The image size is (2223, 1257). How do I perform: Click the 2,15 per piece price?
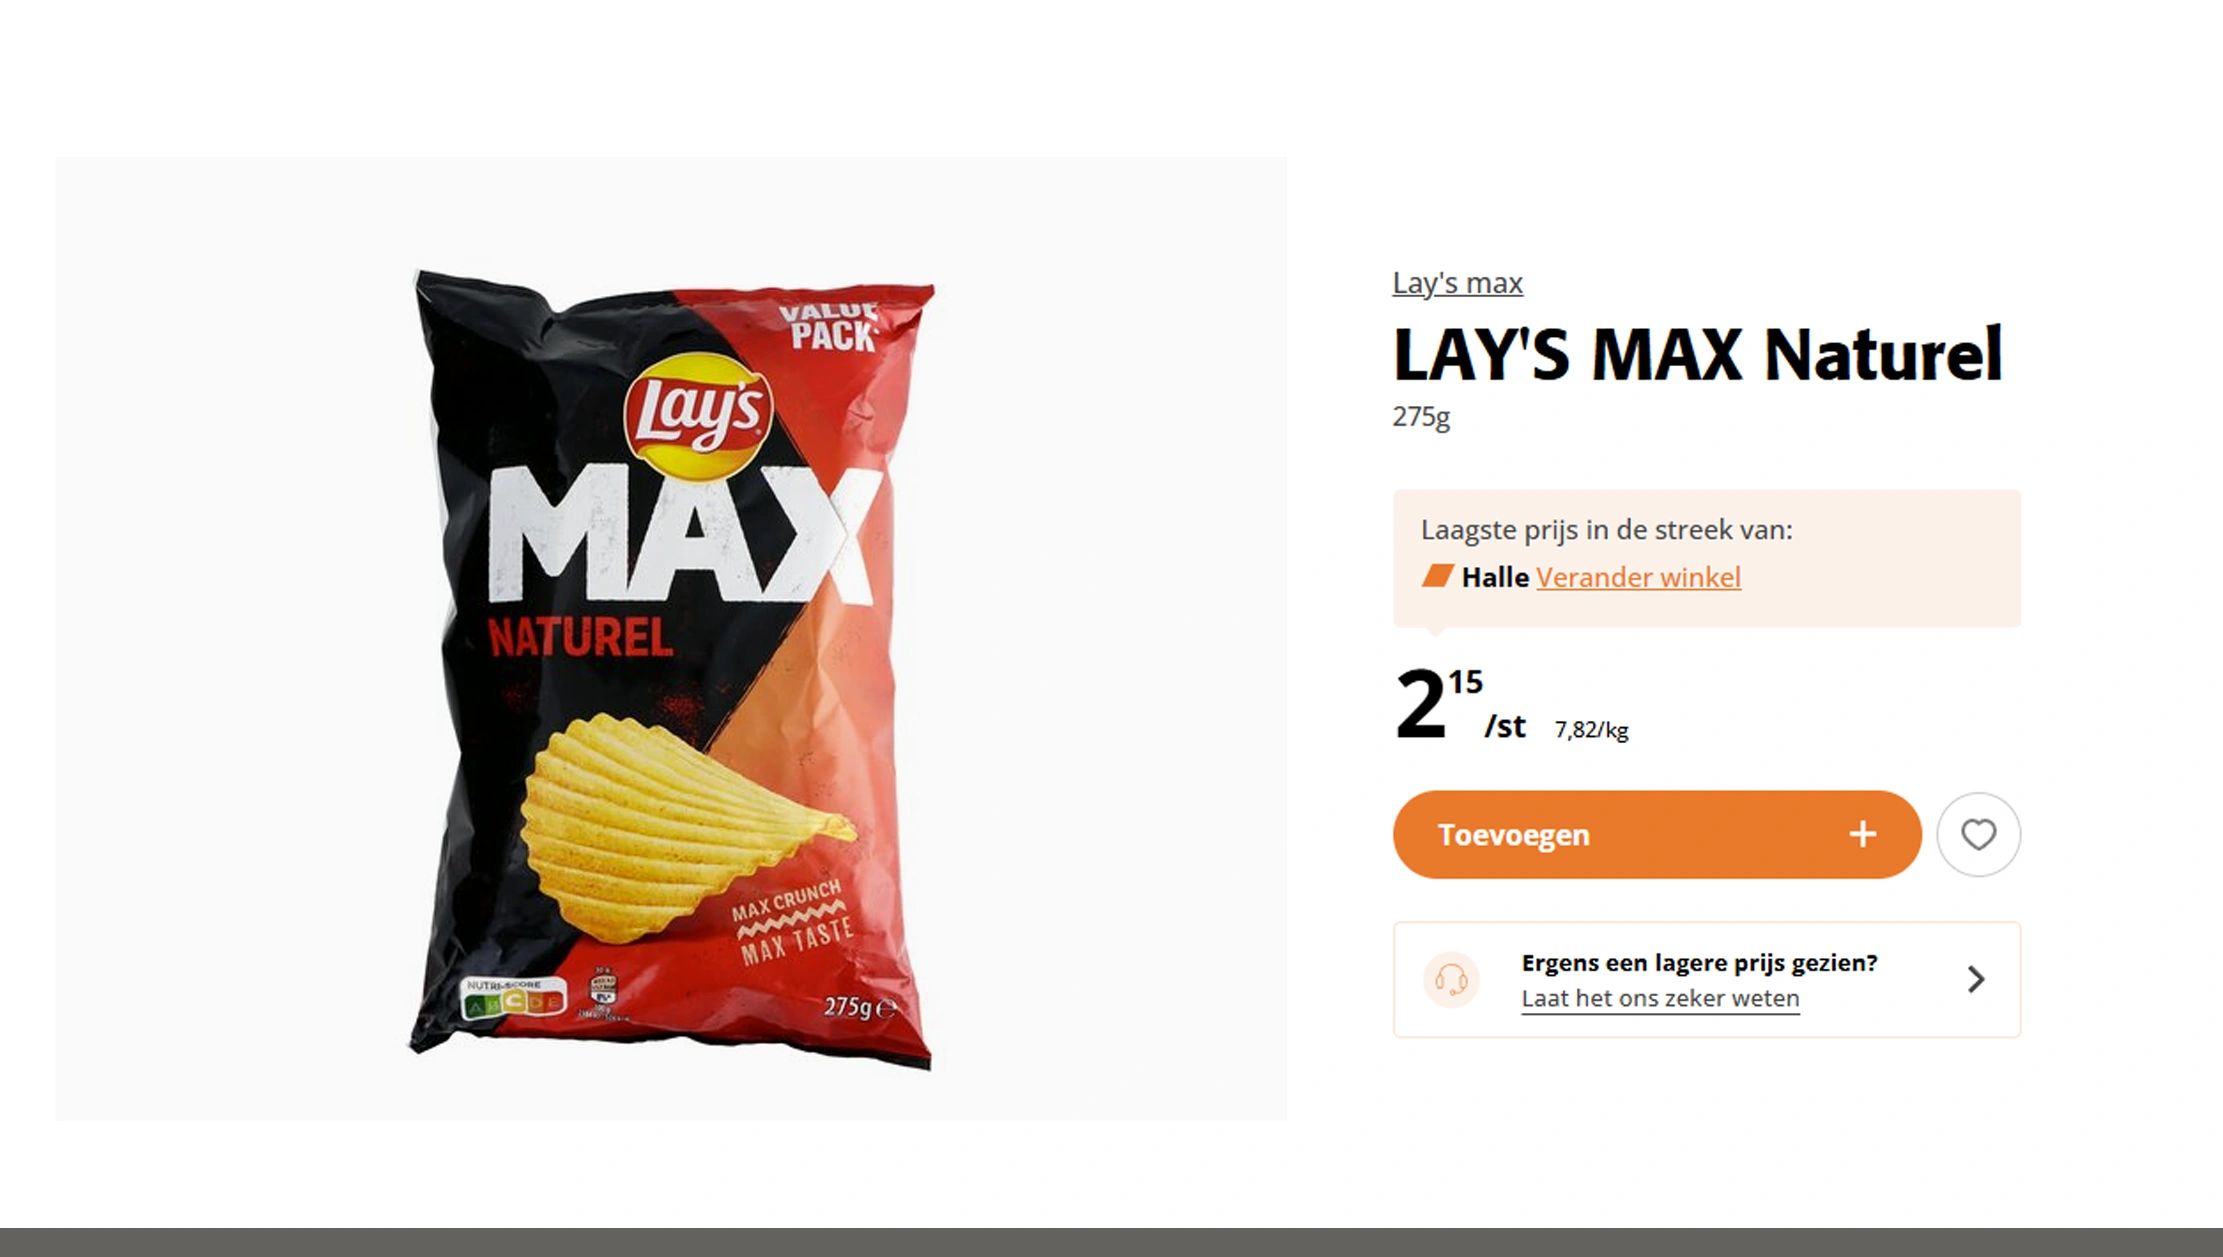click(x=1460, y=704)
